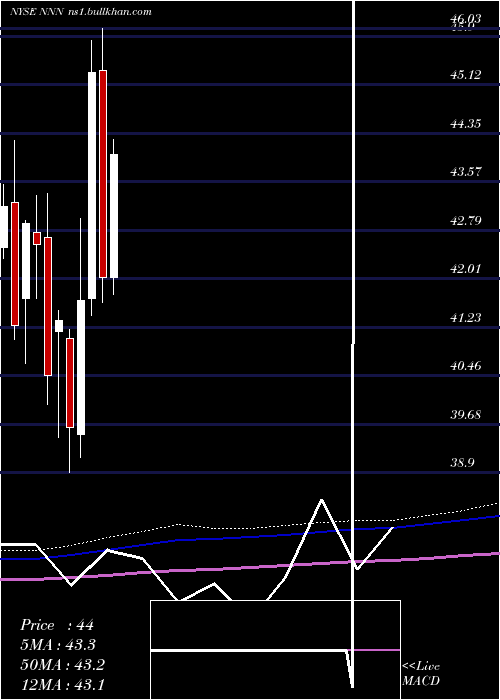Viewport: 500px width, 700px height.
Task: Click the 50MA : 43.2 readout
Action: [62, 665]
